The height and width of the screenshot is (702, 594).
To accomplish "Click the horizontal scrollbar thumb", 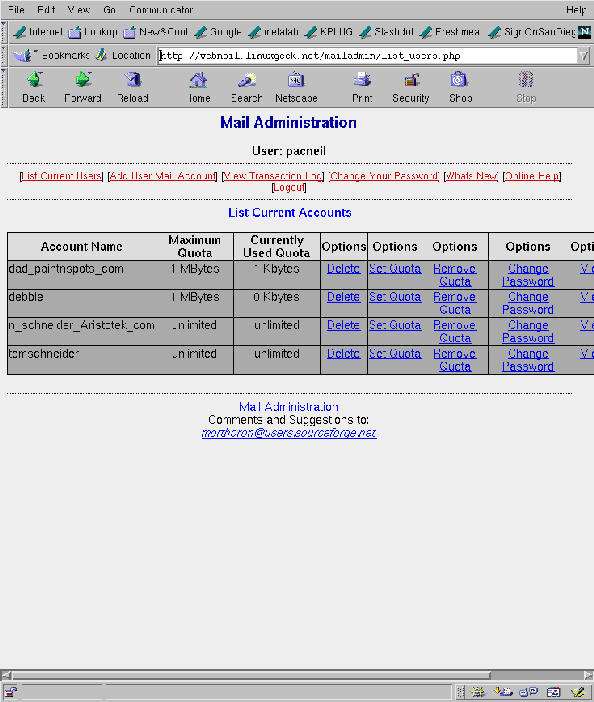I will 252,675.
